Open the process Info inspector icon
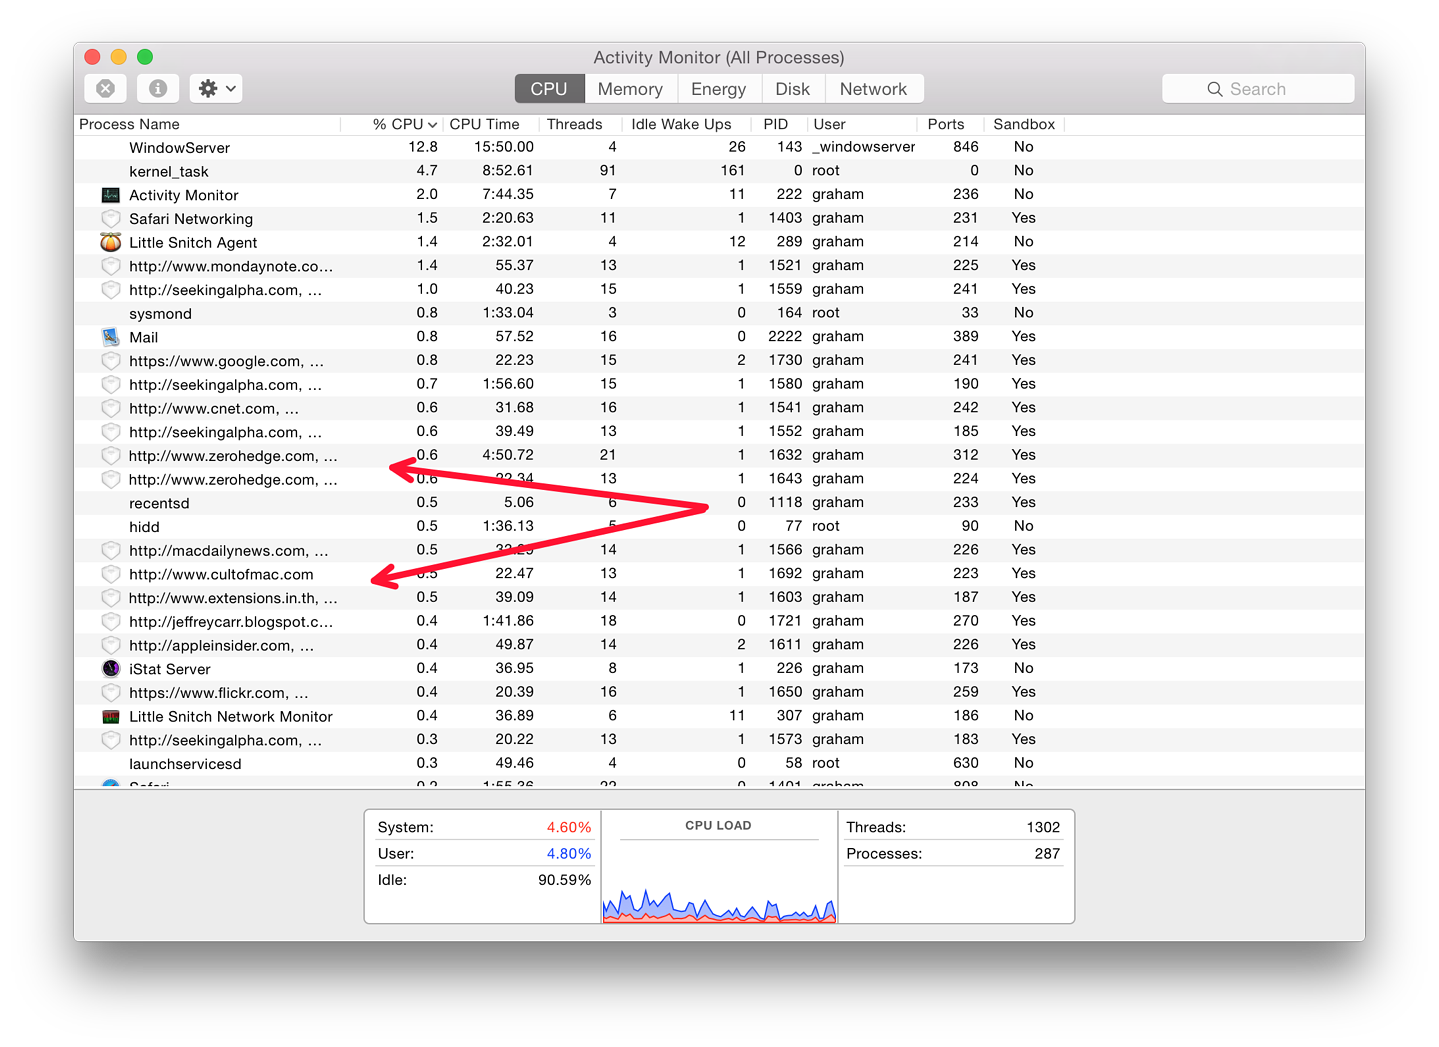Viewport: 1439px width, 1047px height. [x=157, y=88]
